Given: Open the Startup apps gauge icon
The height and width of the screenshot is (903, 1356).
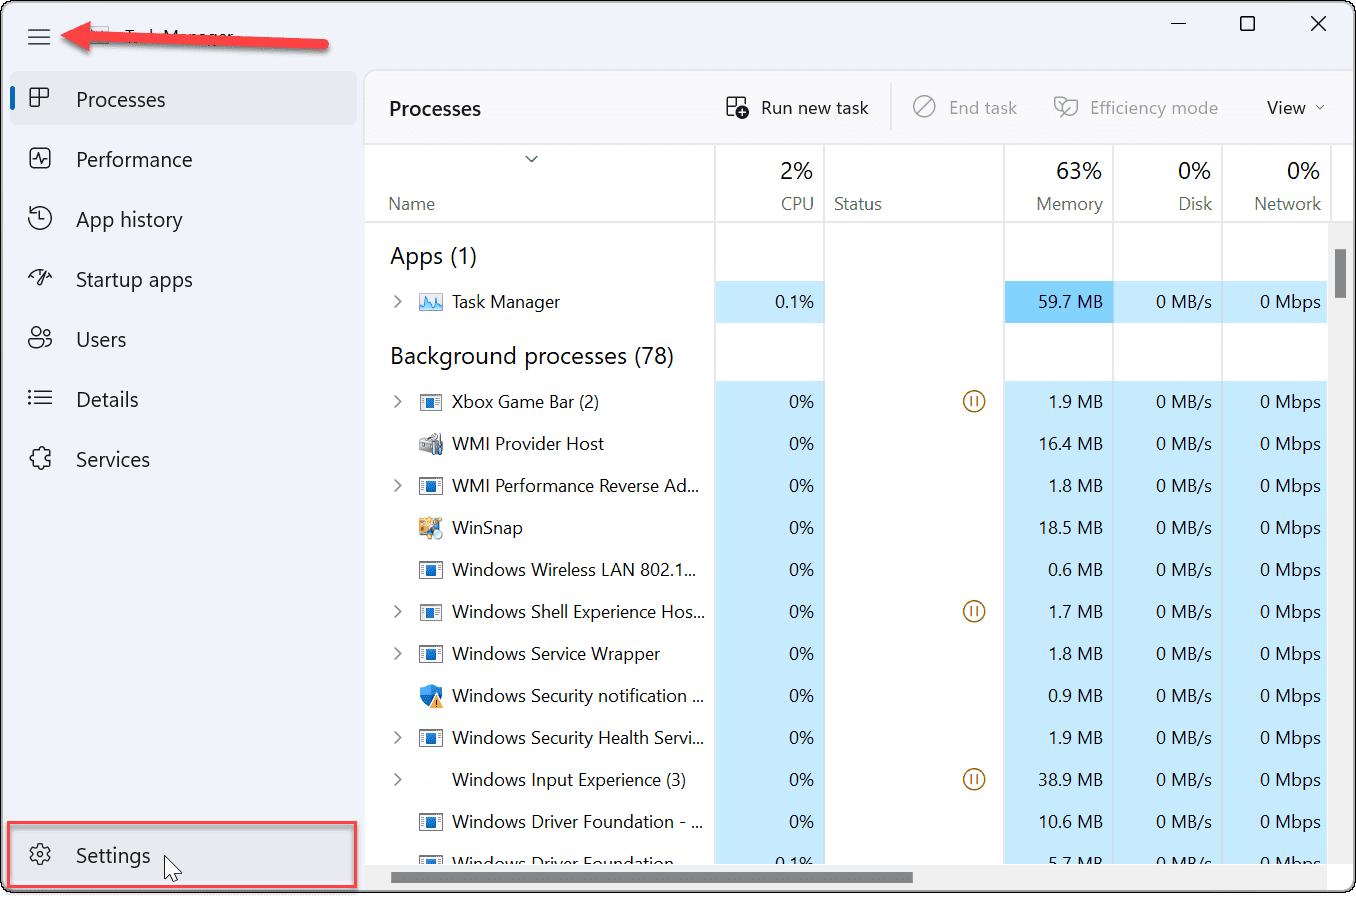Looking at the screenshot, I should click(x=40, y=279).
